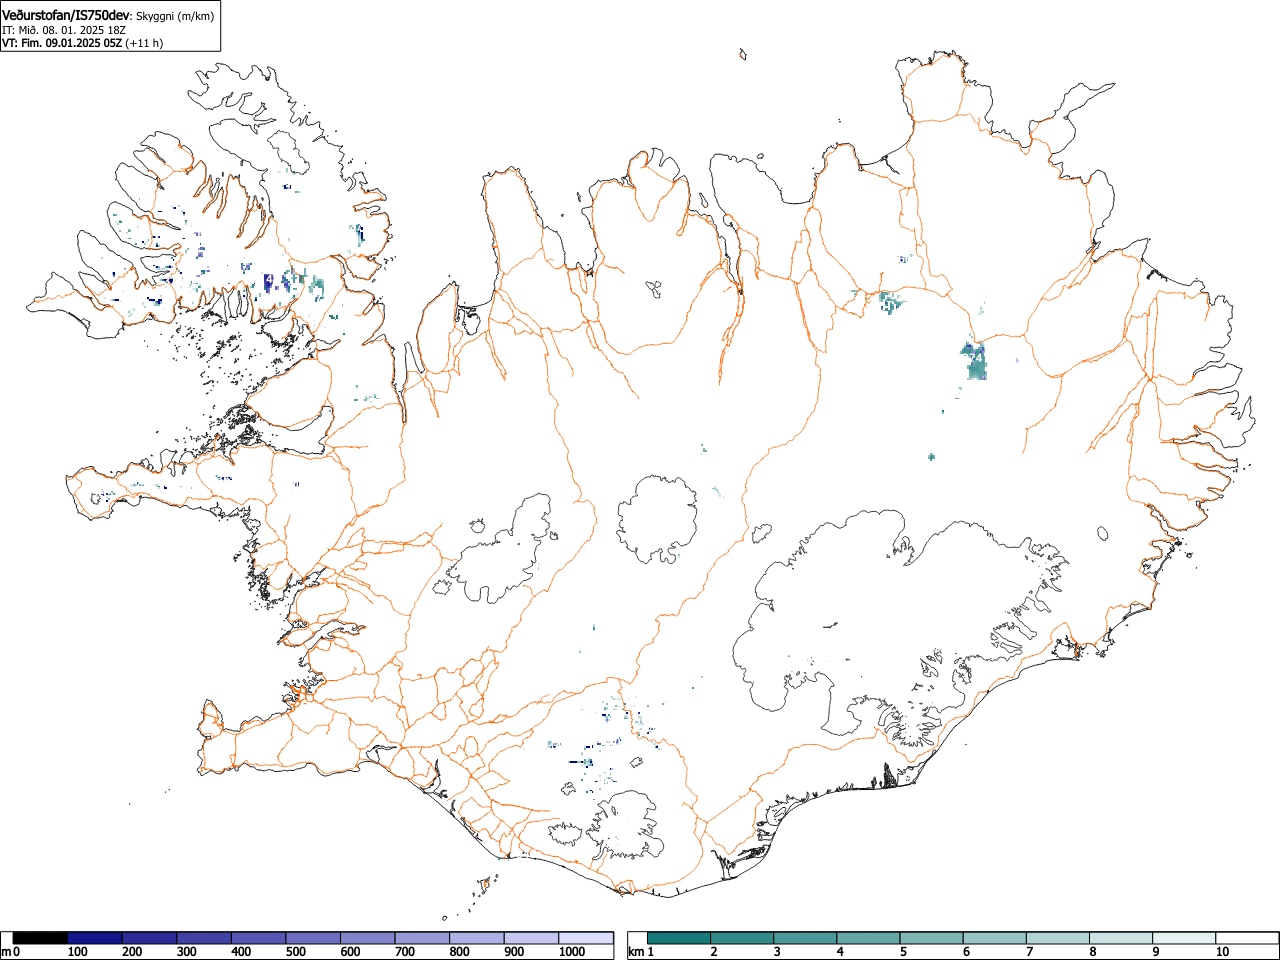The width and height of the screenshot is (1280, 960).
Task: Click the "3" label on the km scale
Action: [777, 952]
